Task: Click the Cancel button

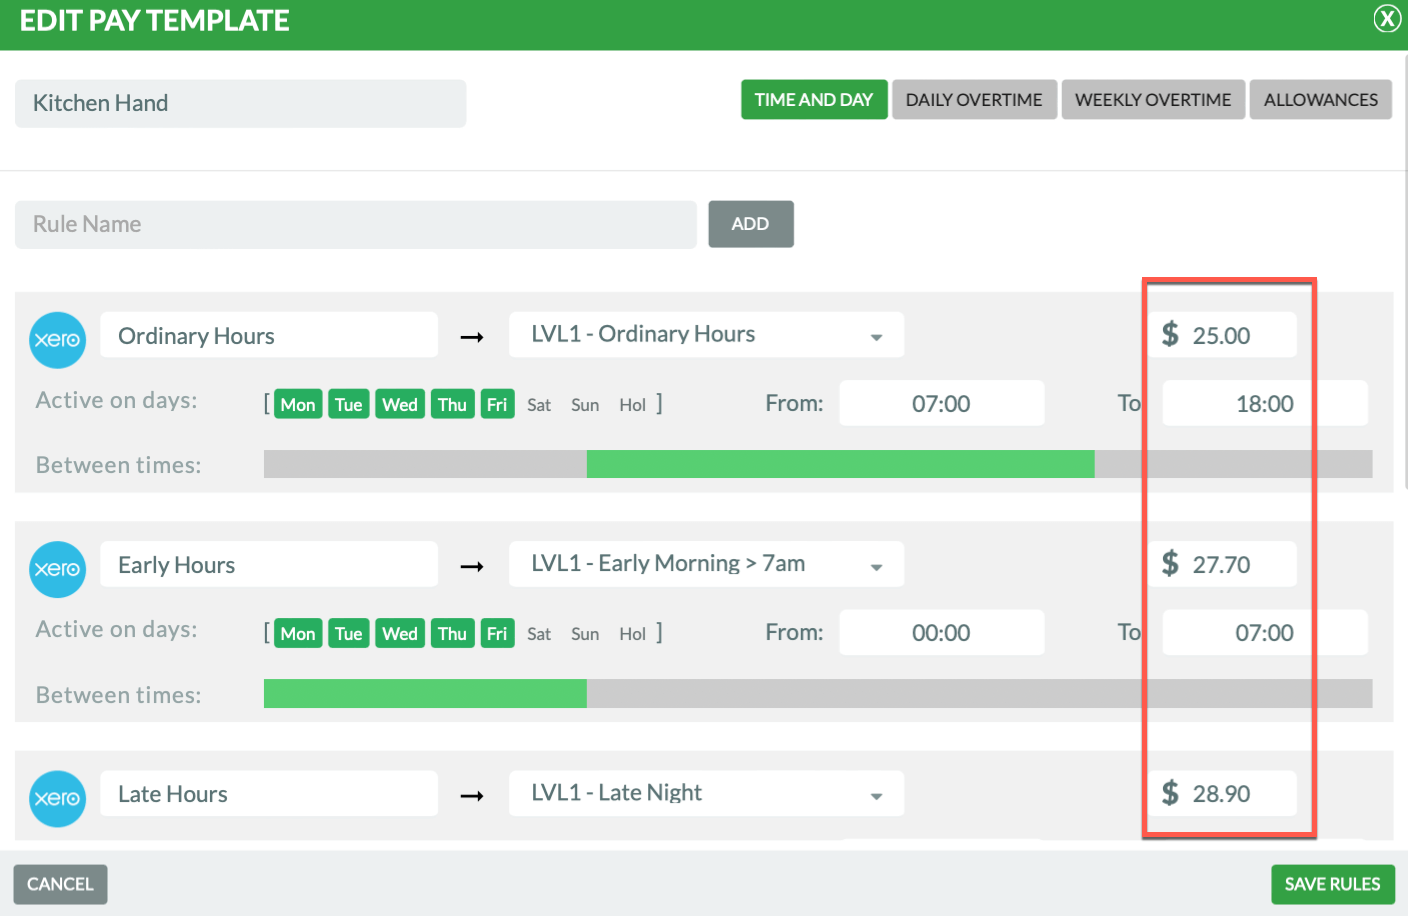Action: point(60,884)
